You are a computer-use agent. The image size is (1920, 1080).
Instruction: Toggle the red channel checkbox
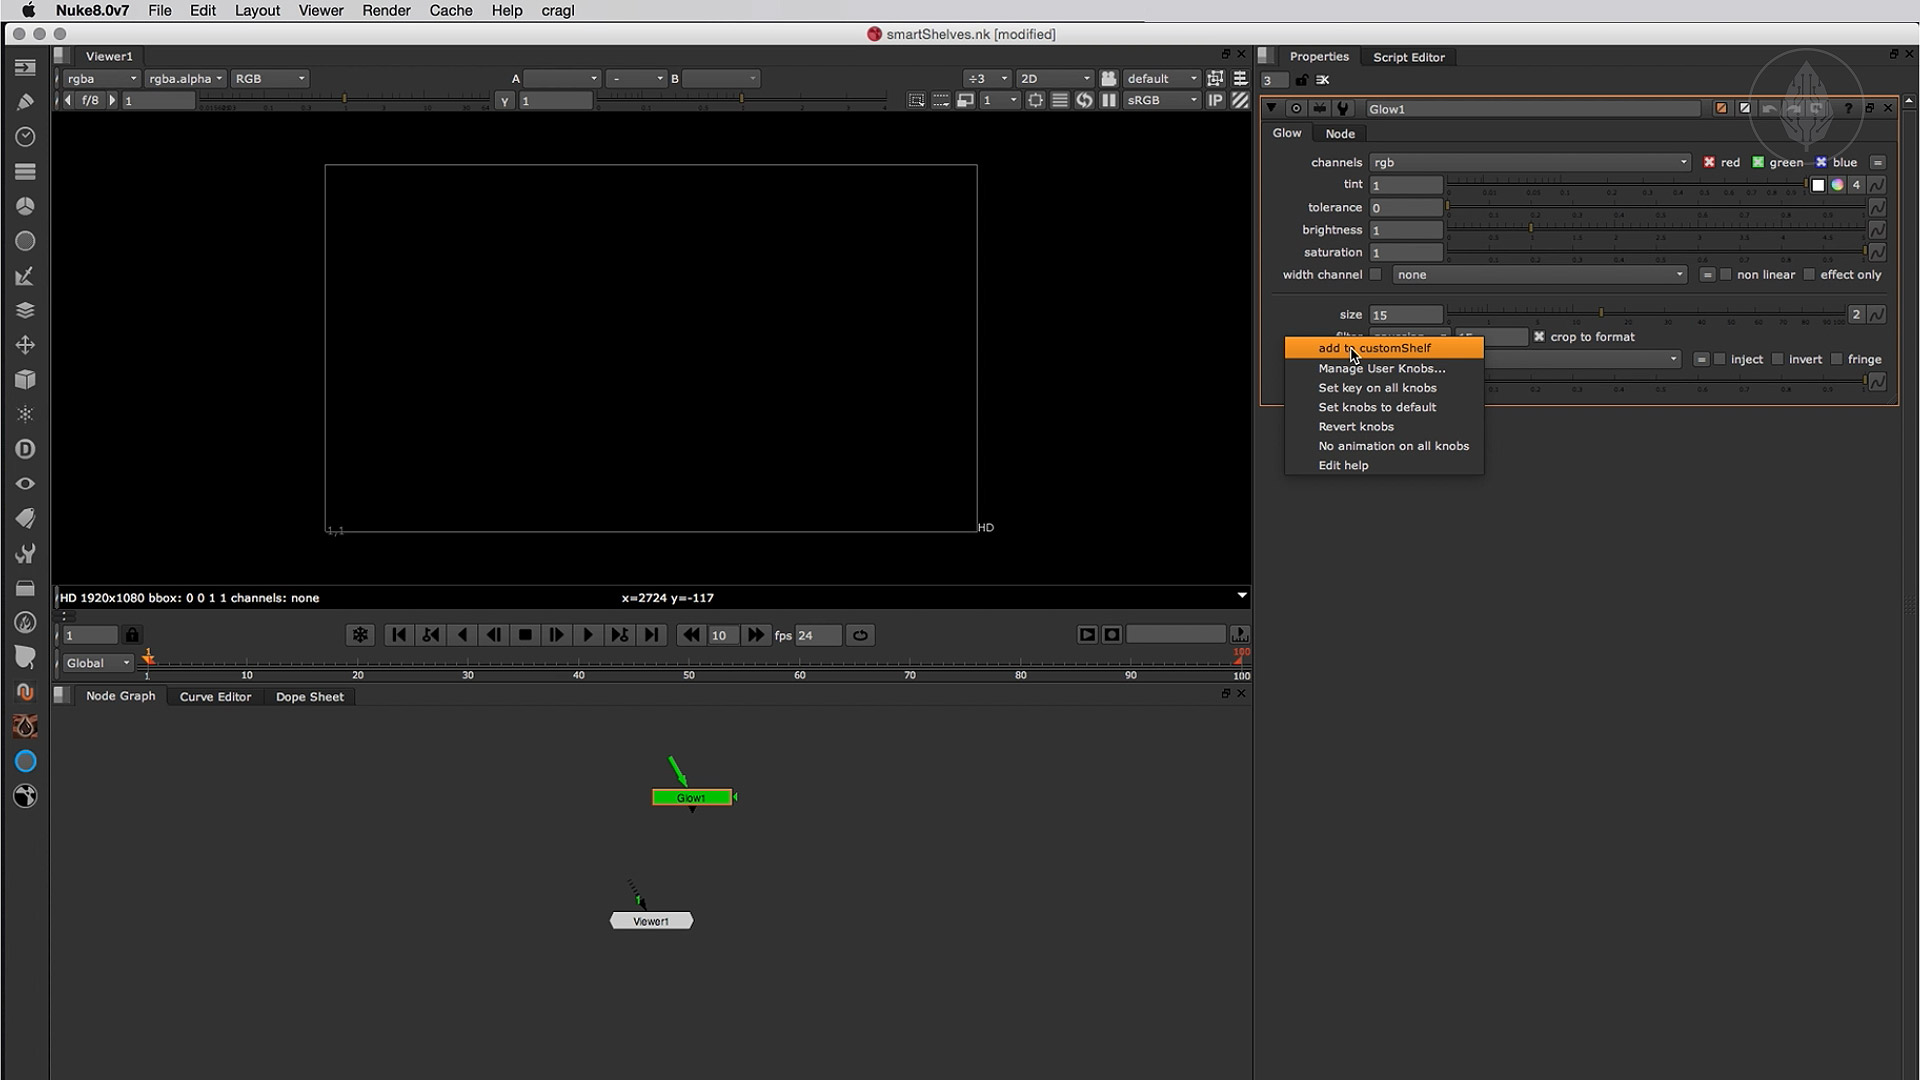(1709, 162)
